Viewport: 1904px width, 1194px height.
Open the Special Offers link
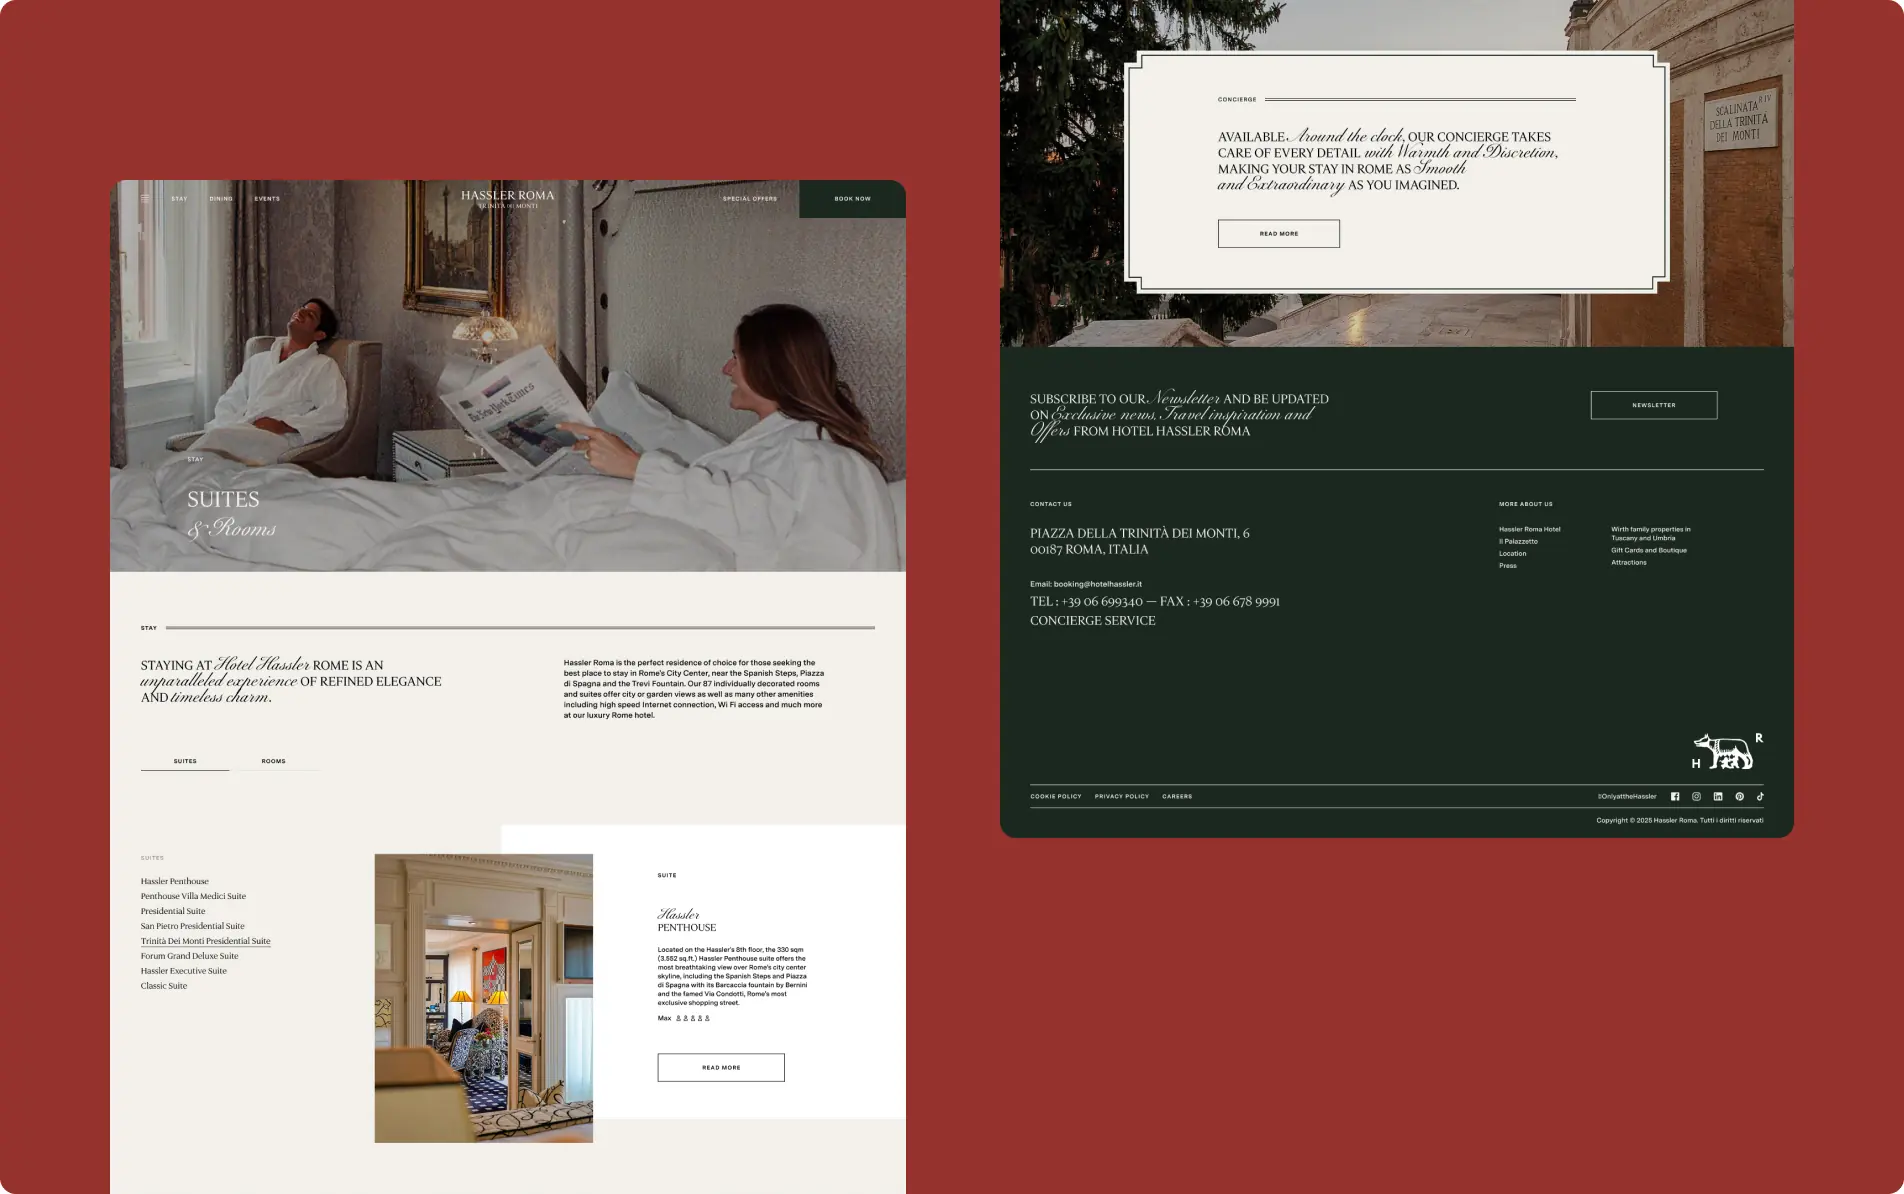coord(749,199)
